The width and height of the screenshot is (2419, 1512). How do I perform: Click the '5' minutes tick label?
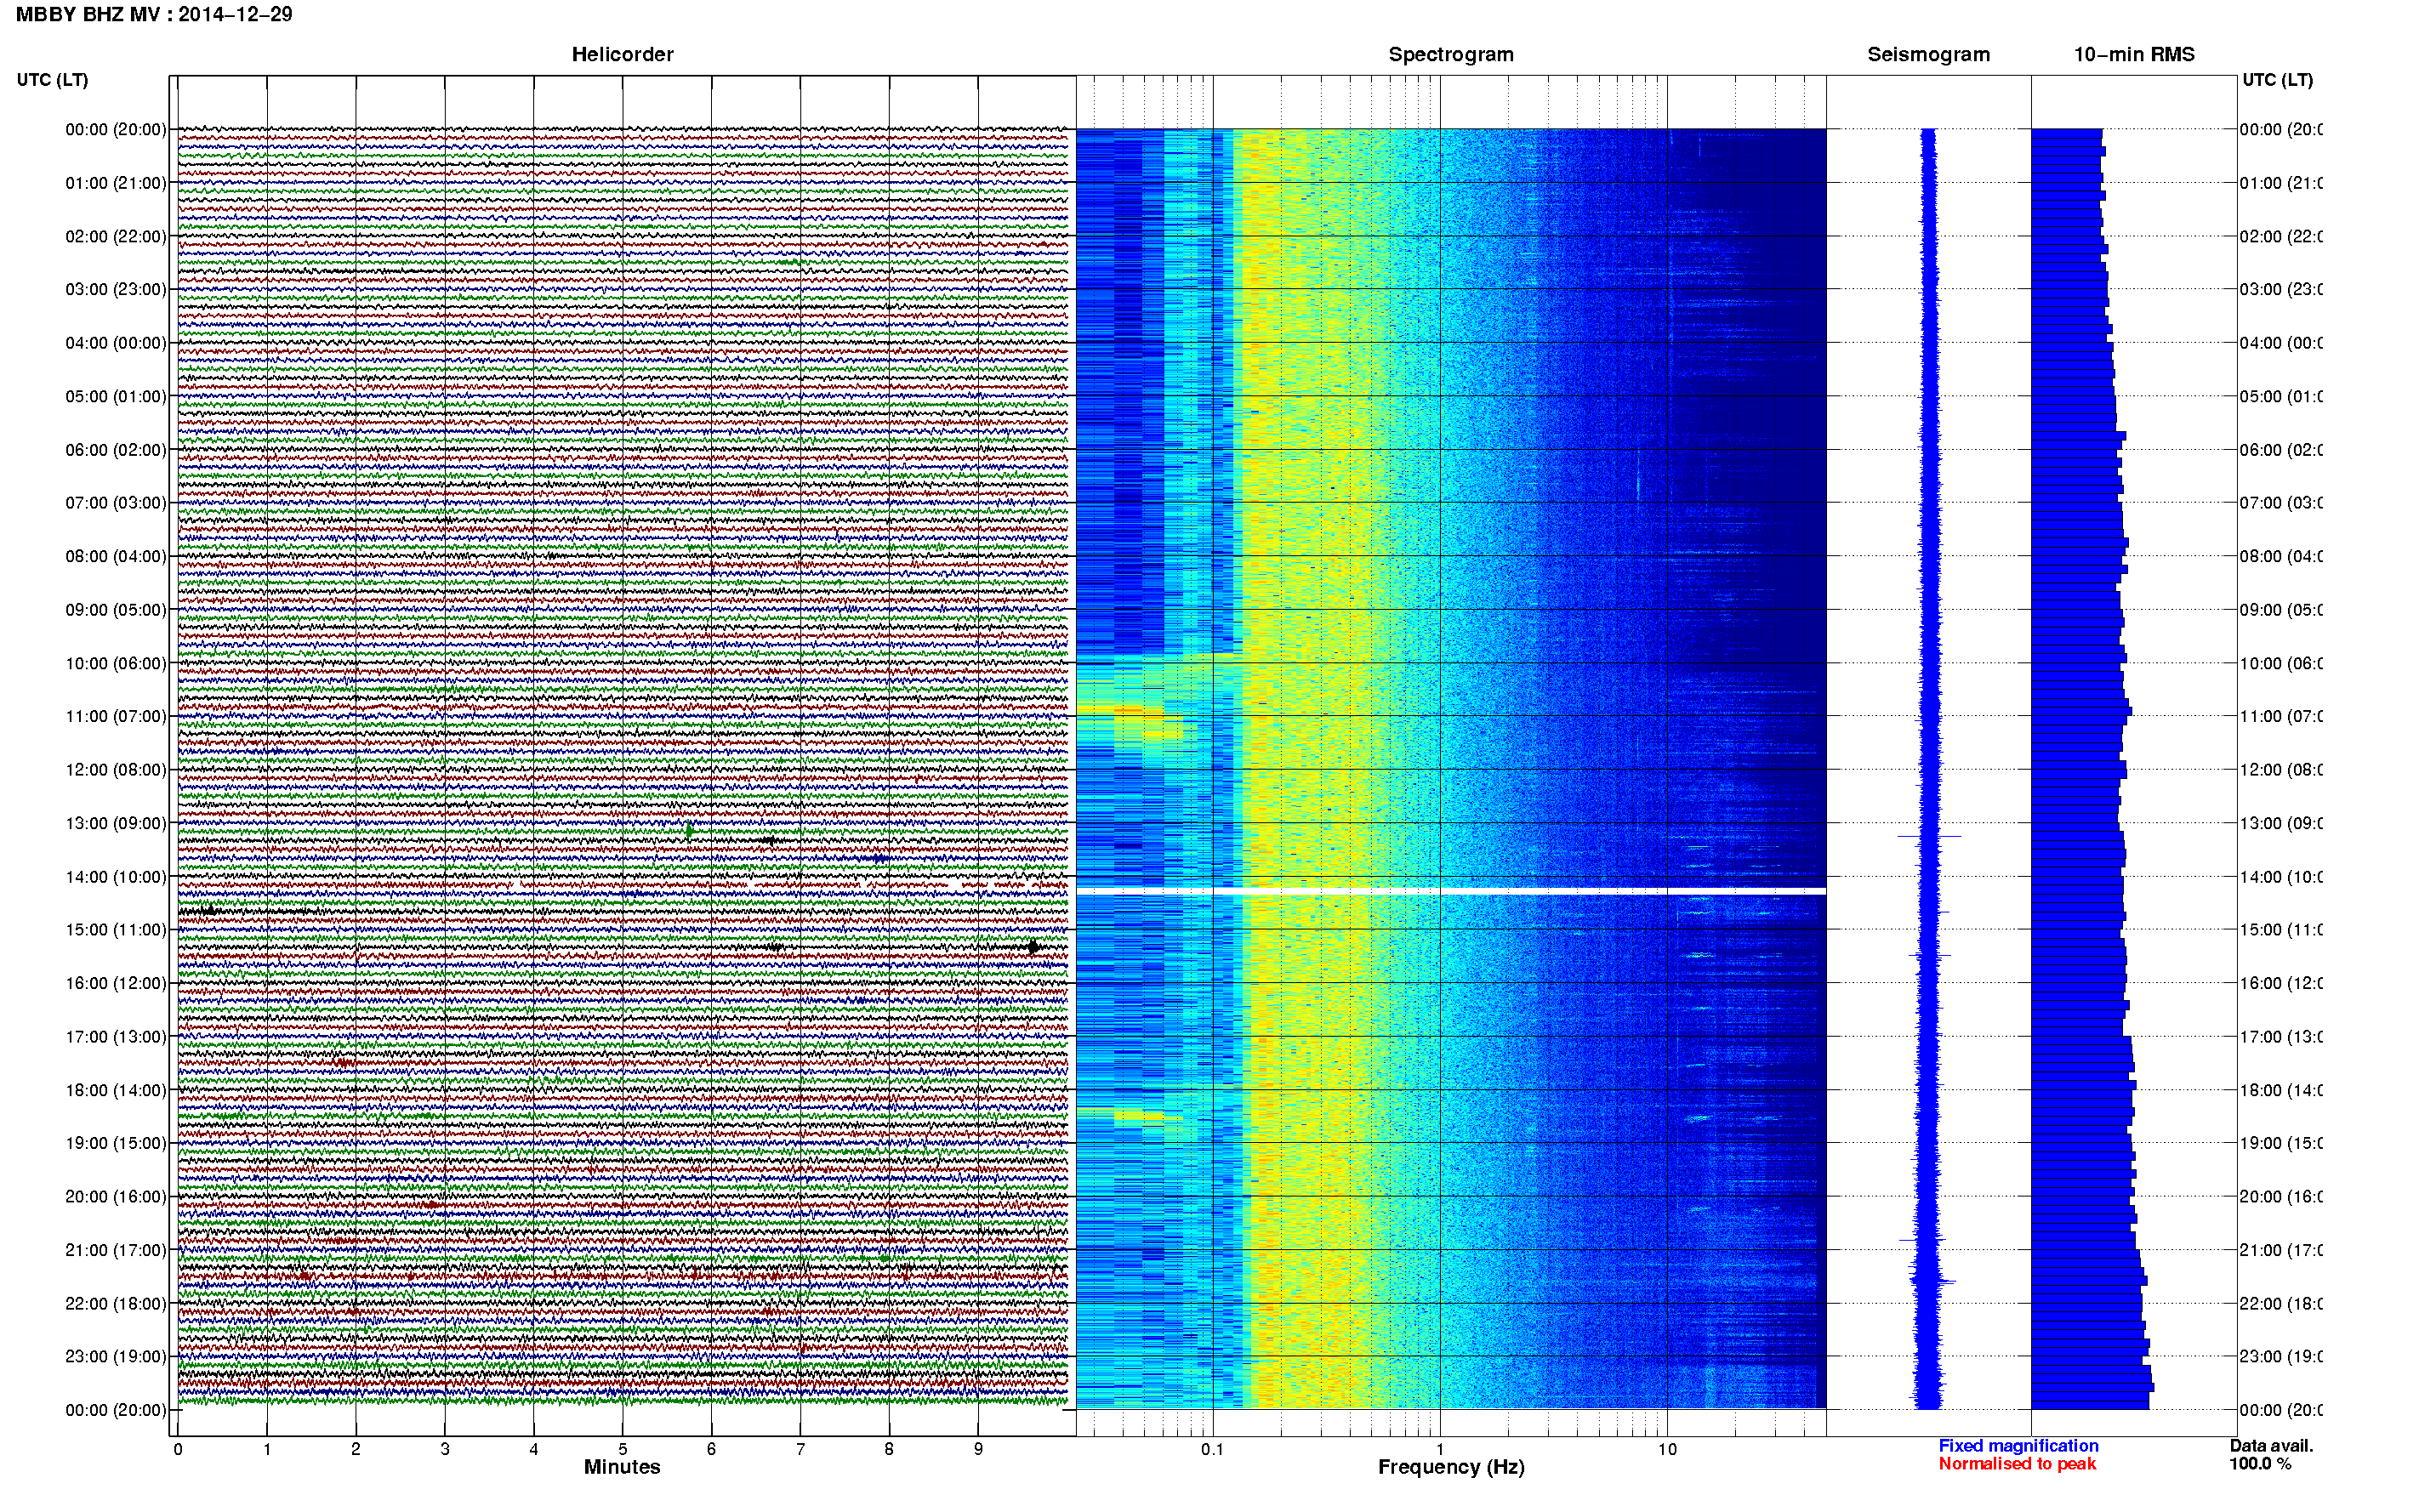622,1449
